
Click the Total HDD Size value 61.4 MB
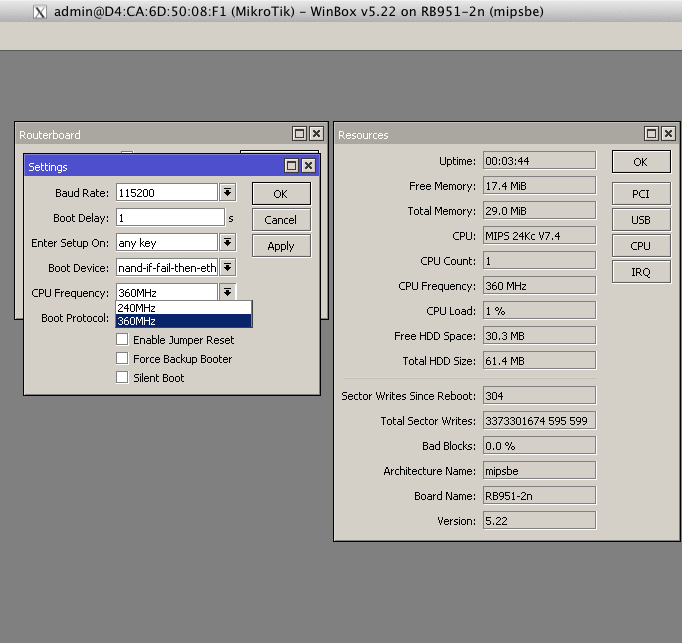[x=539, y=361]
